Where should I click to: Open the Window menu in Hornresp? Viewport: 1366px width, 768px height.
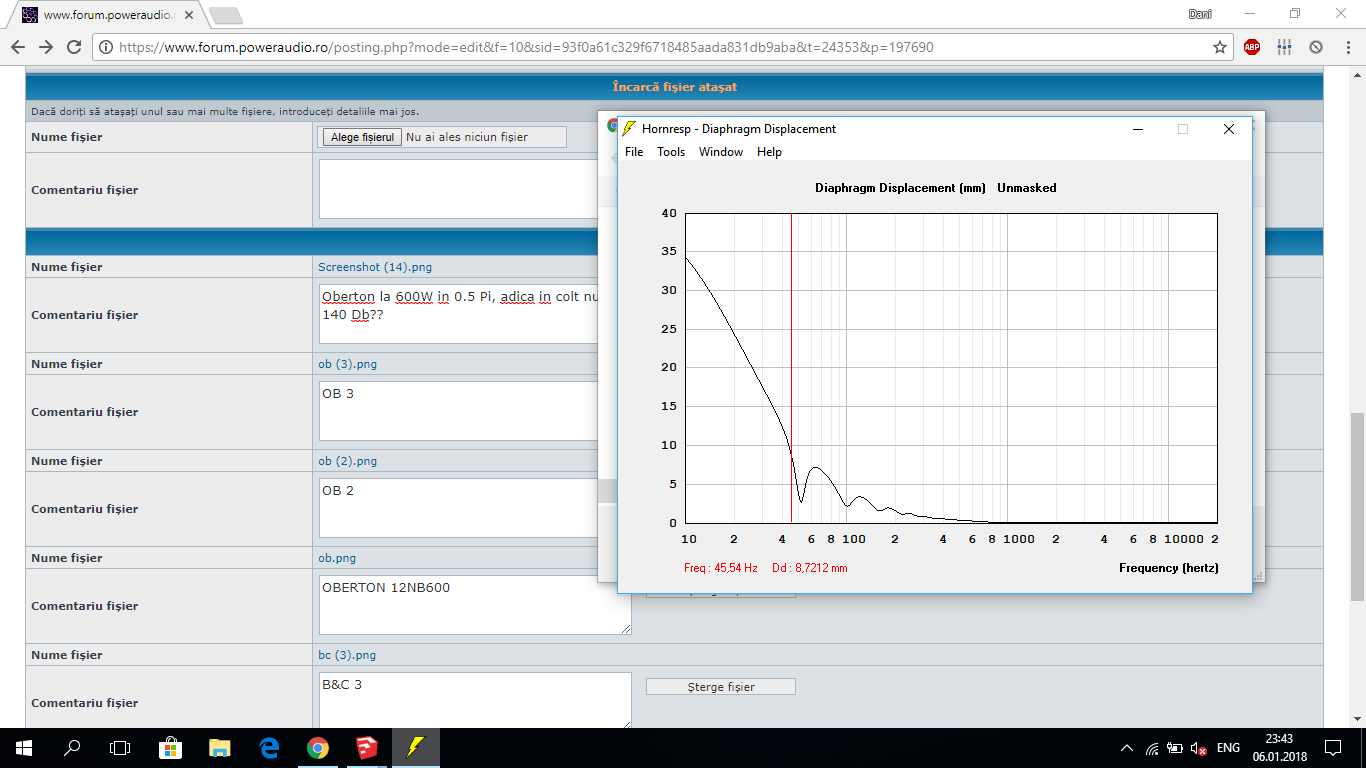point(721,152)
